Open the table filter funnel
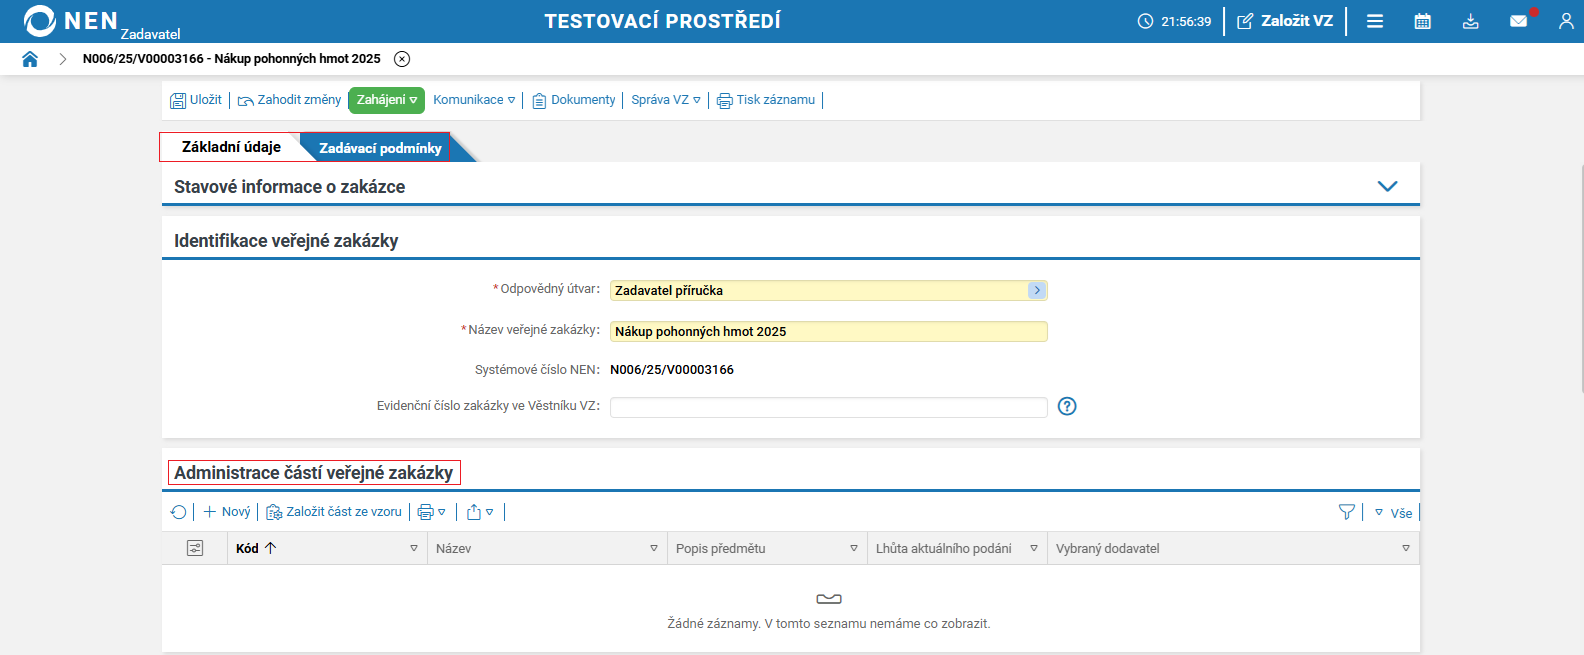The height and width of the screenshot is (655, 1584). [1347, 512]
